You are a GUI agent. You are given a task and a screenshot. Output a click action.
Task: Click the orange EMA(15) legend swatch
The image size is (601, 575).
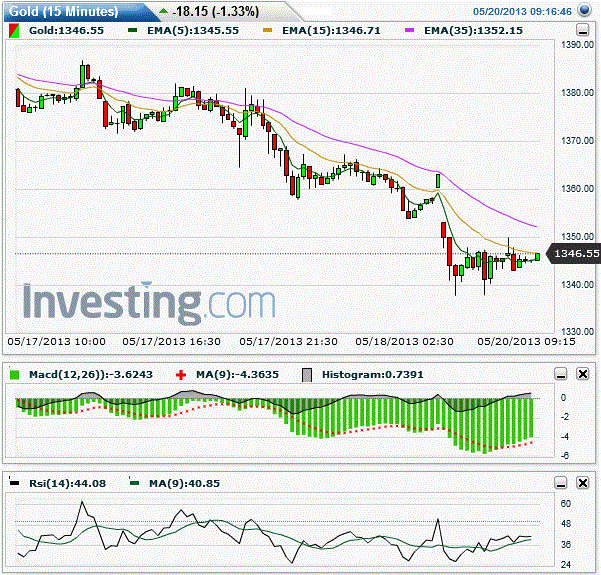[268, 30]
